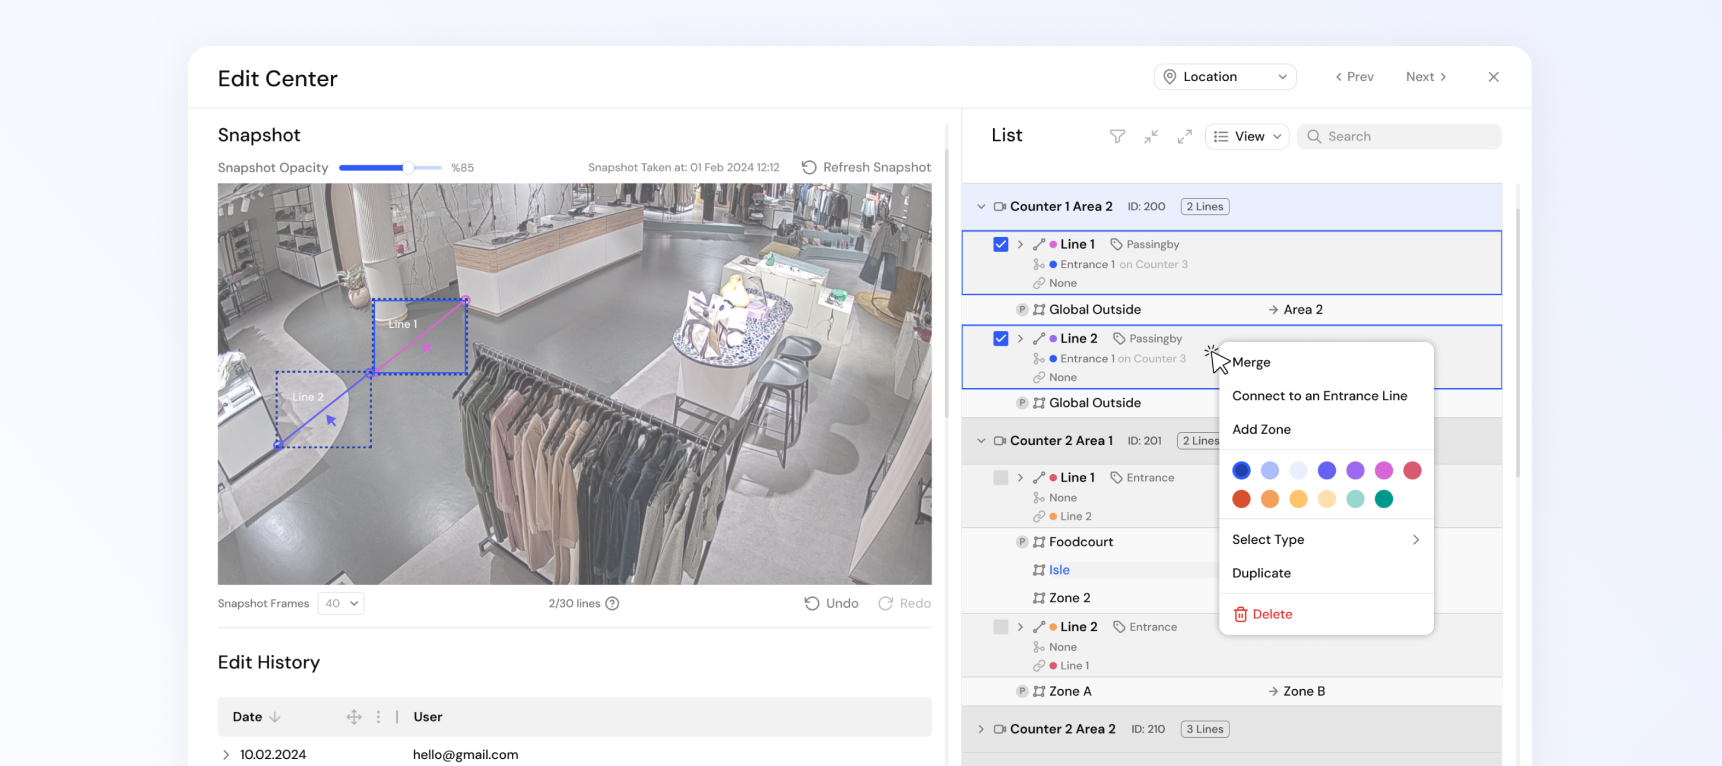
Task: Go to the Prev item
Action: [x=1355, y=77]
